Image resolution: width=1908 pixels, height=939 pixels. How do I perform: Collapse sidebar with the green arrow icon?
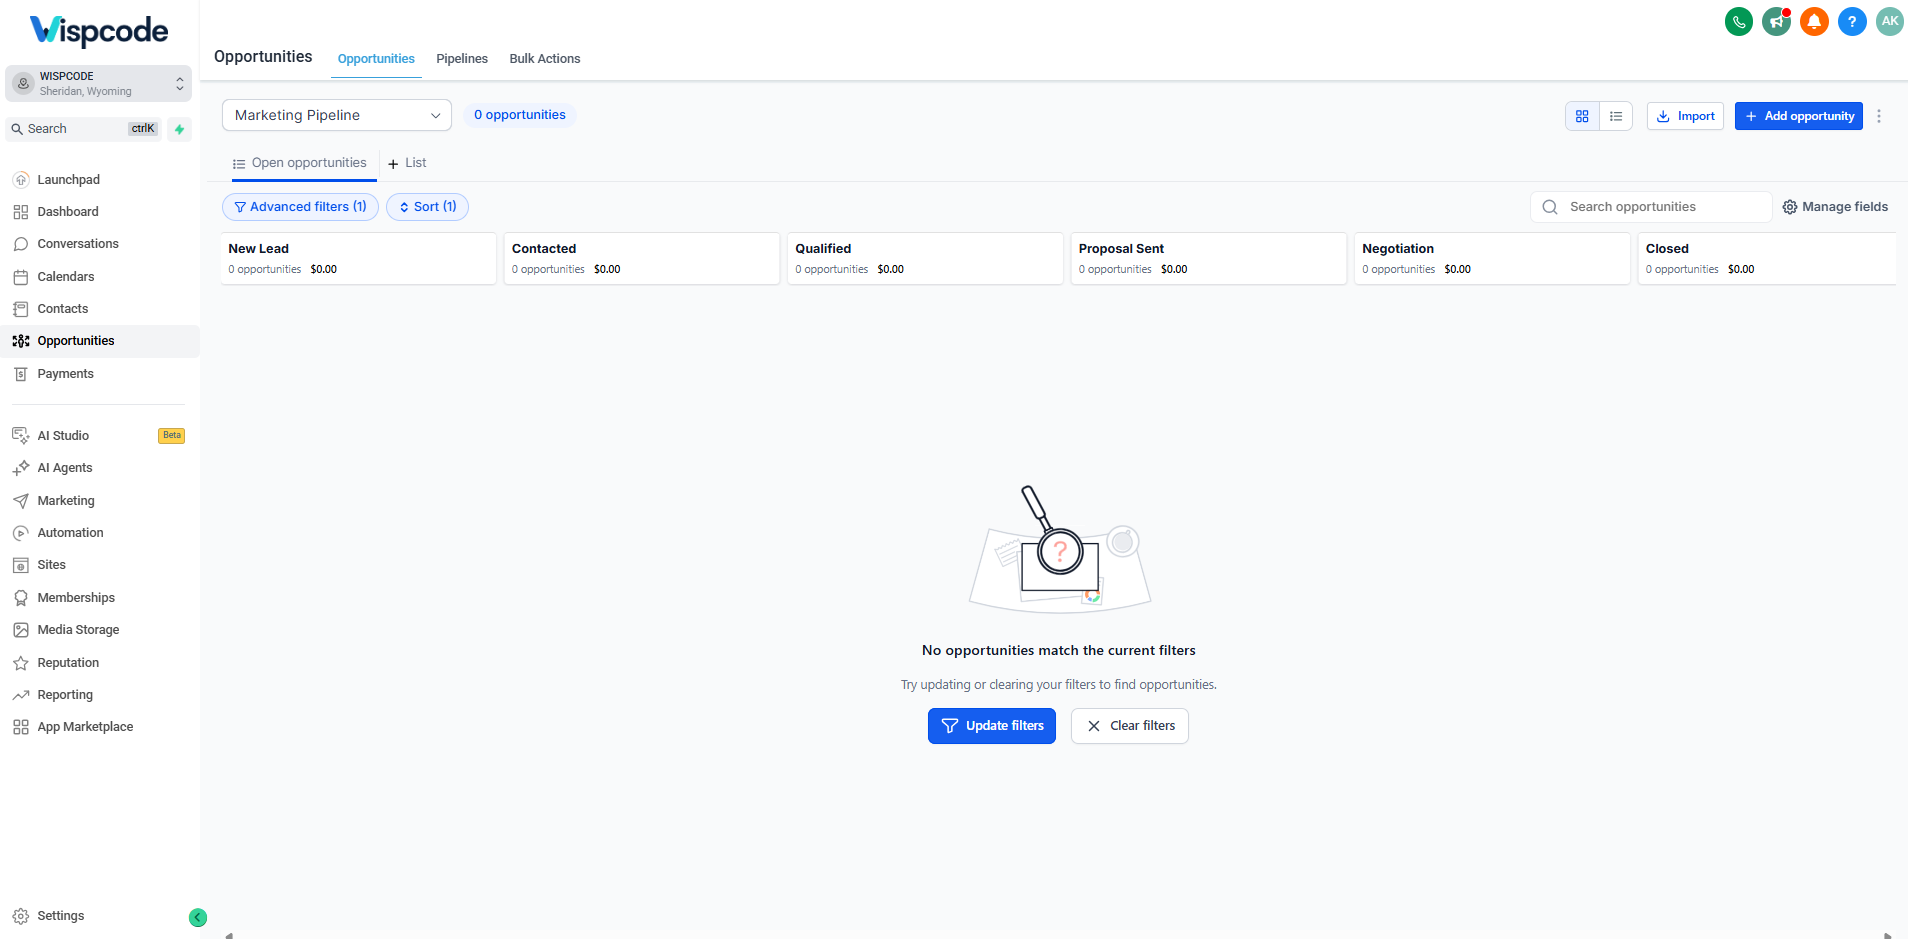[198, 917]
